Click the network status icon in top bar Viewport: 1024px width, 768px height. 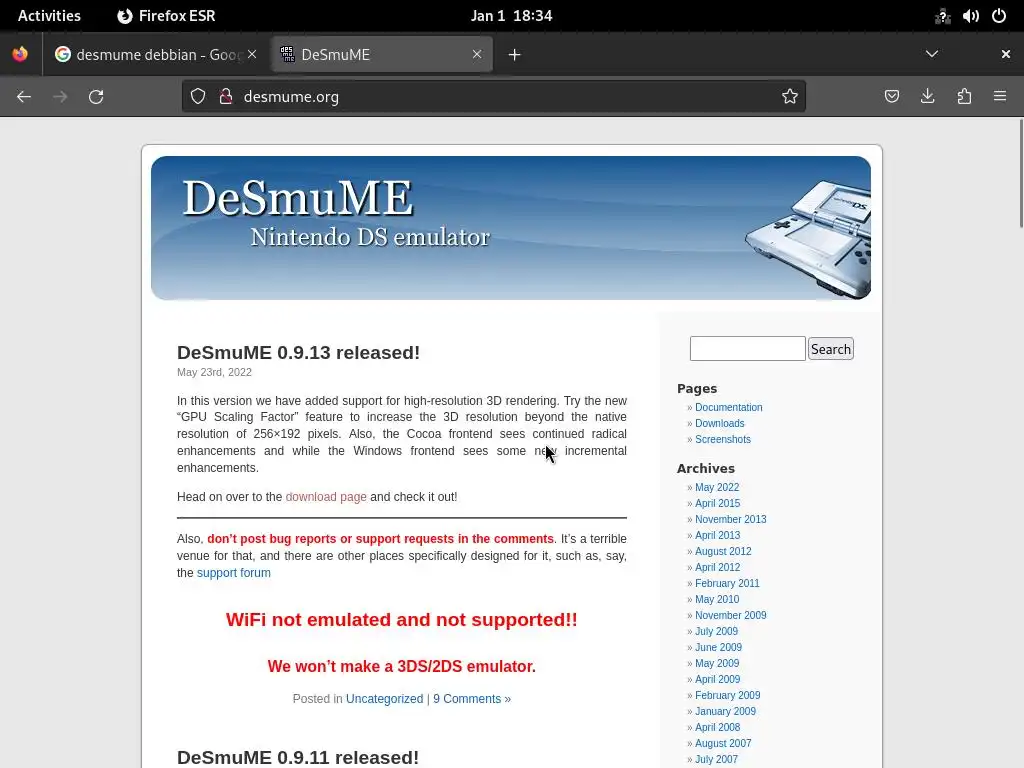pyautogui.click(x=942, y=16)
